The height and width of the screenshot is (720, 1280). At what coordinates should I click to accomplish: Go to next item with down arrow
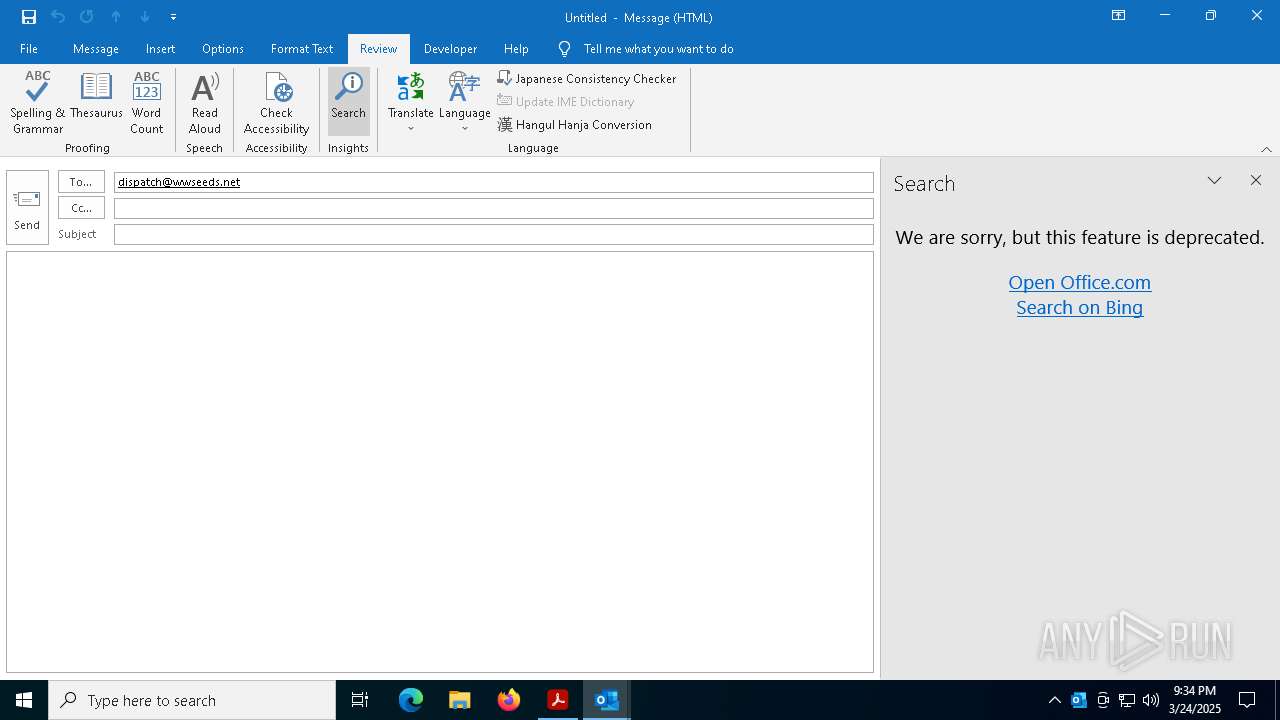coord(145,17)
